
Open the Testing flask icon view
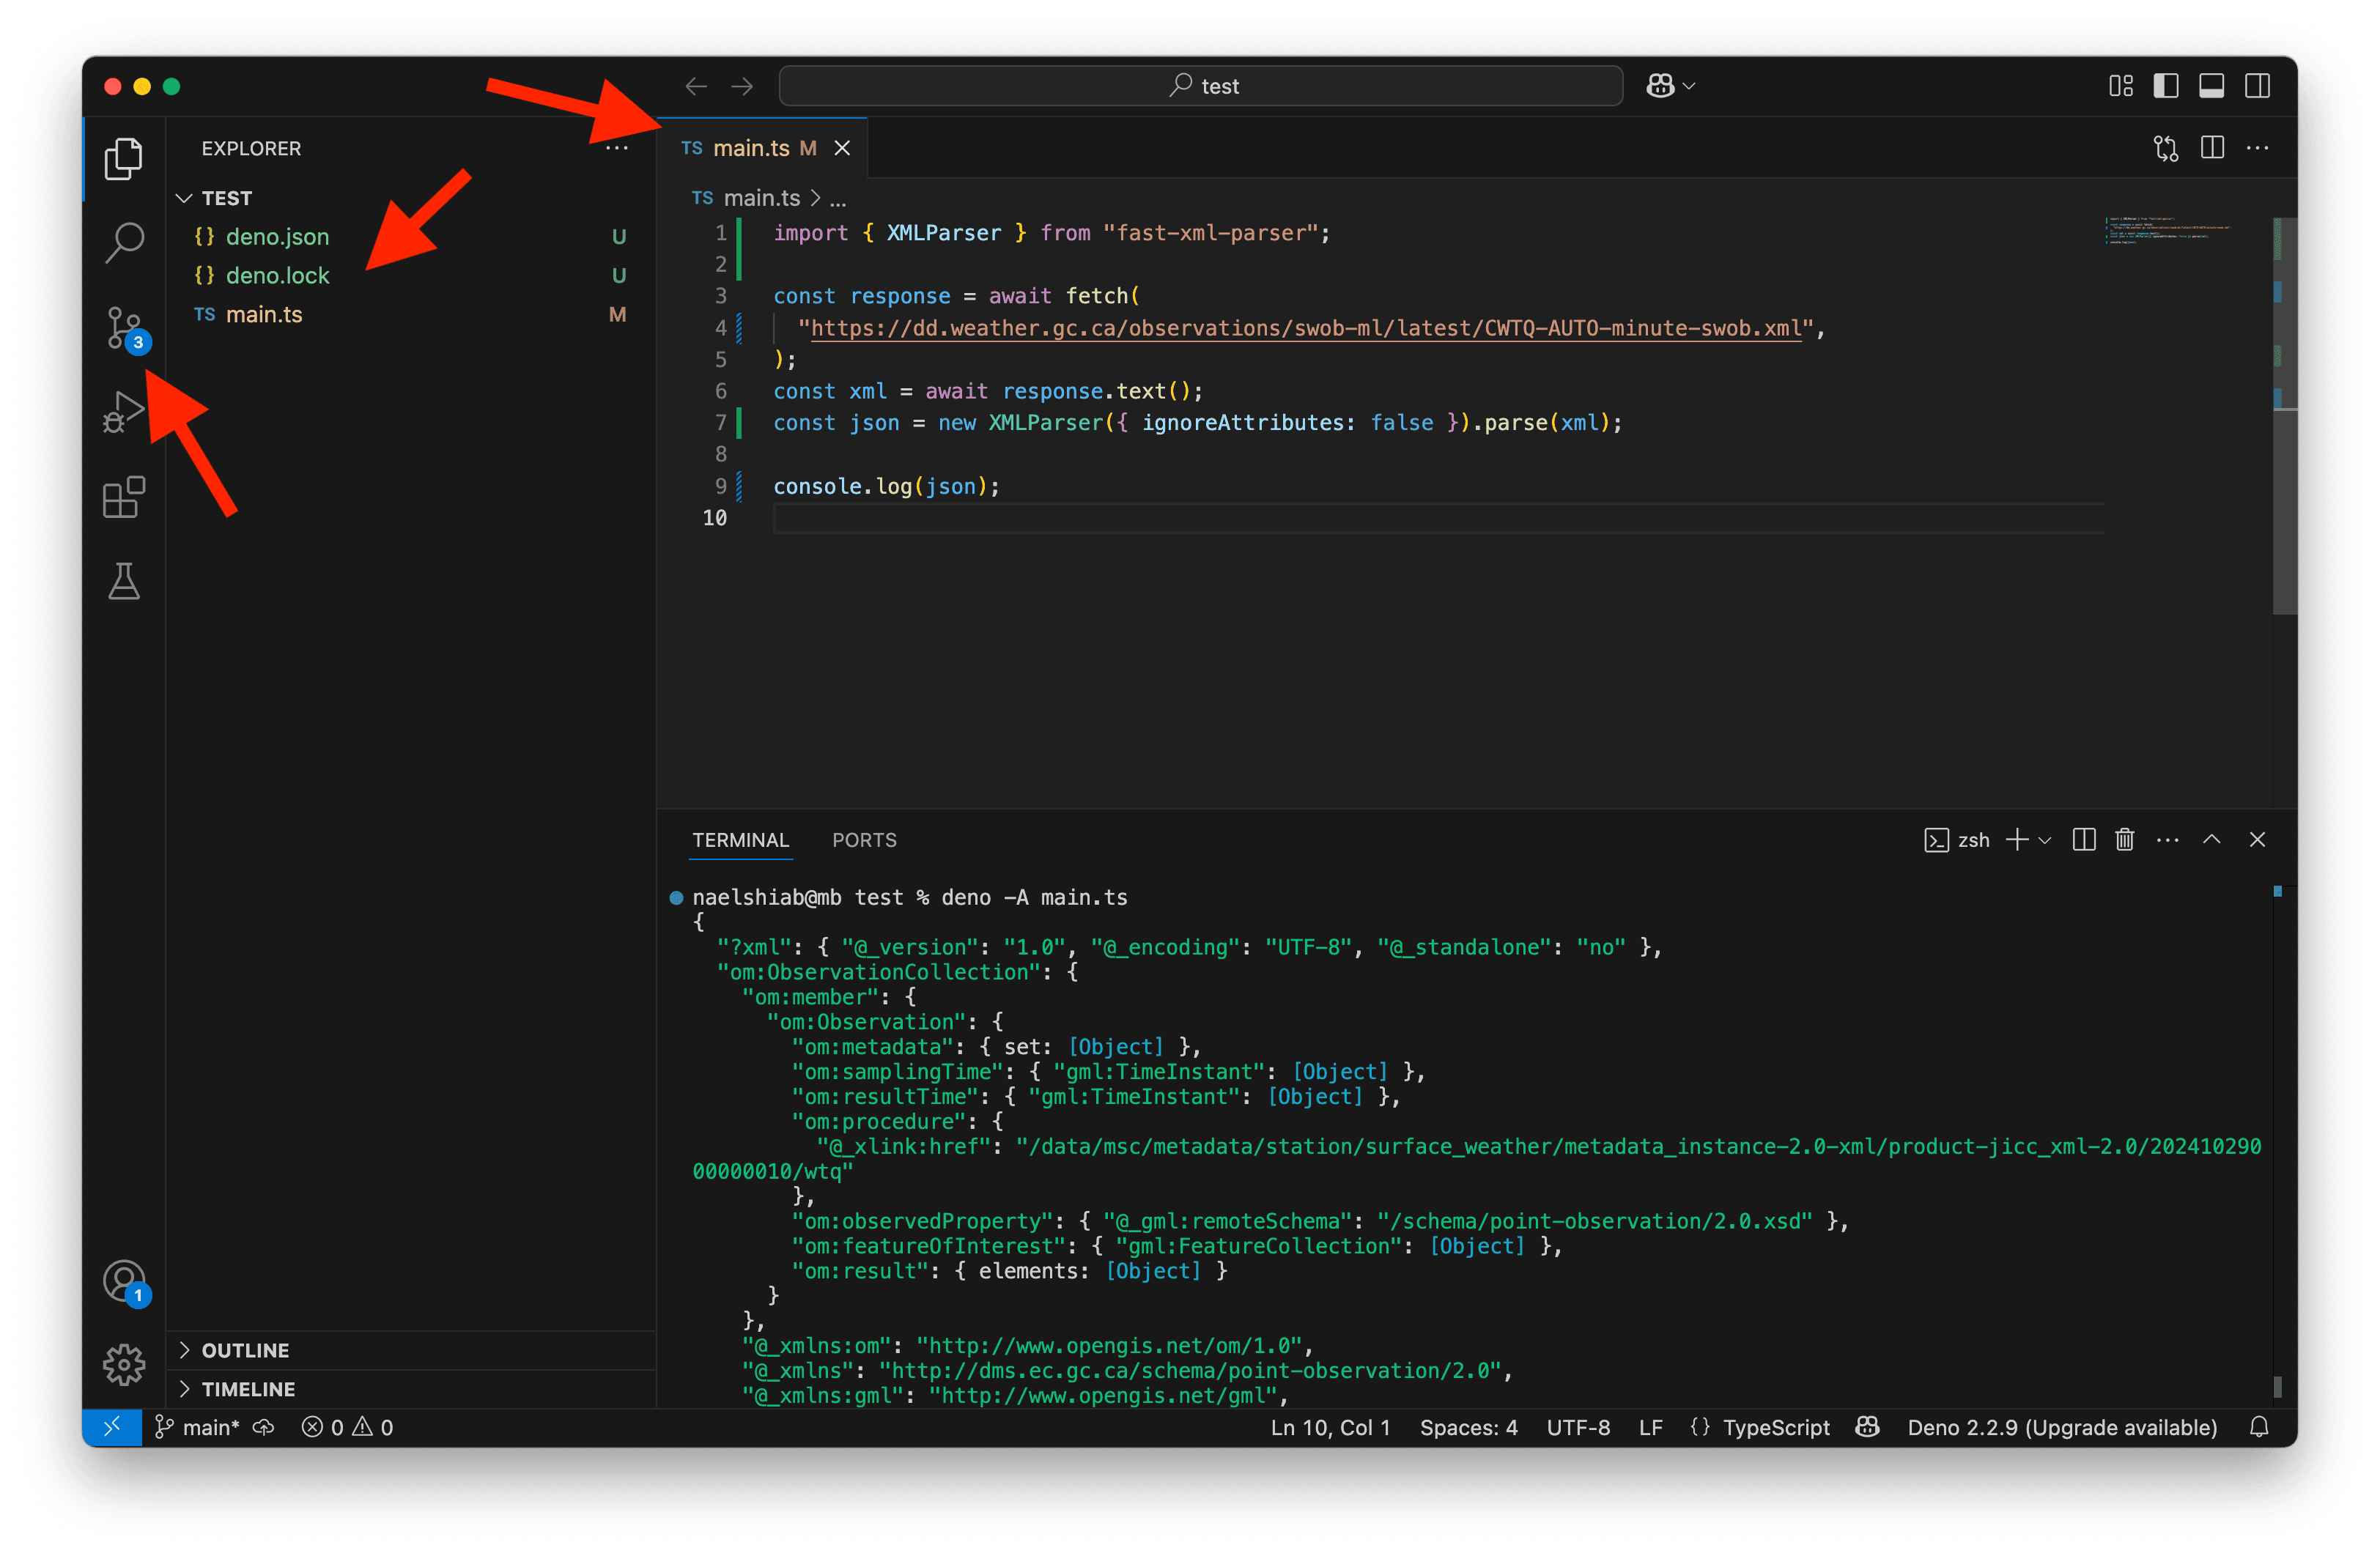124,580
